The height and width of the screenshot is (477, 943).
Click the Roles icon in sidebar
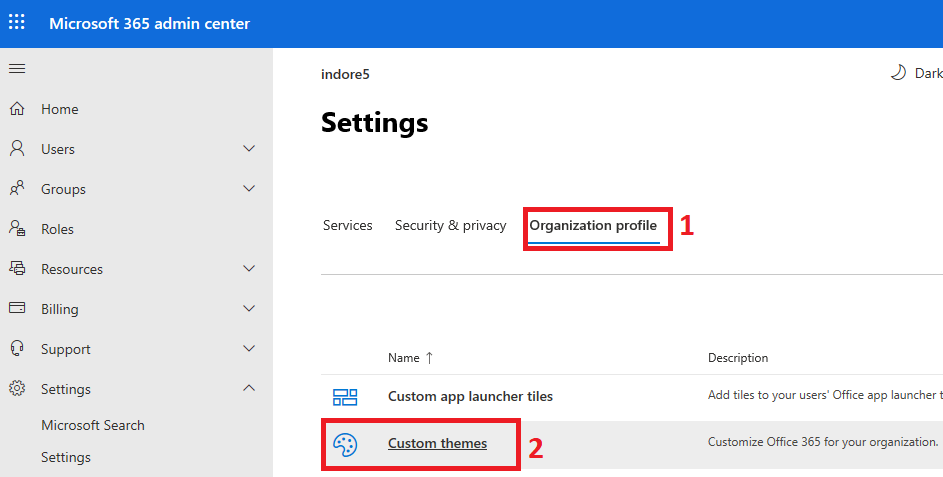(17, 229)
